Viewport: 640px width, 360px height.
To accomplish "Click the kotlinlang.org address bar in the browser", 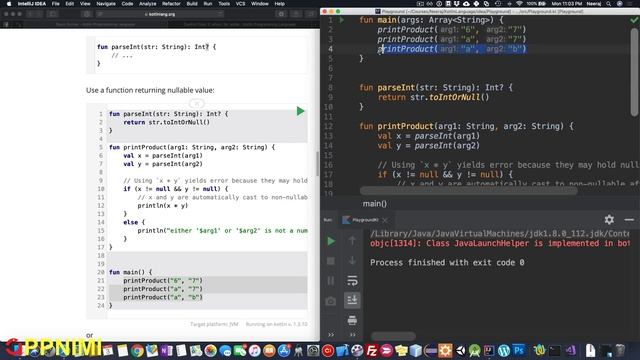I will 160,14.
